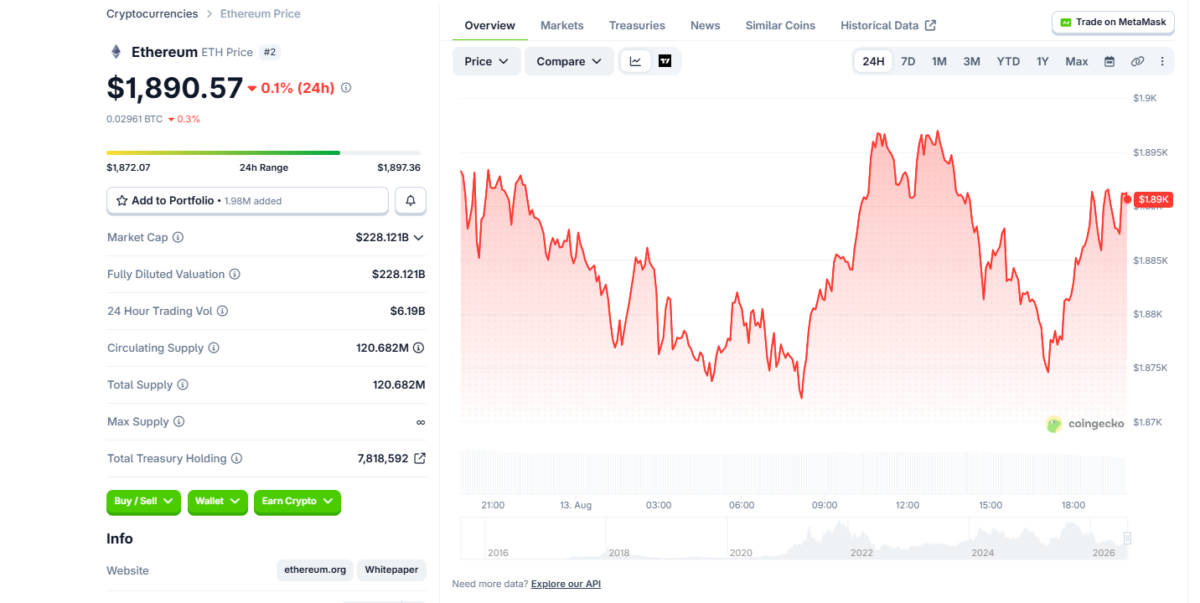Open the Market Cap info tooltip icon
Screen dimensions: 1200x603
tap(178, 237)
